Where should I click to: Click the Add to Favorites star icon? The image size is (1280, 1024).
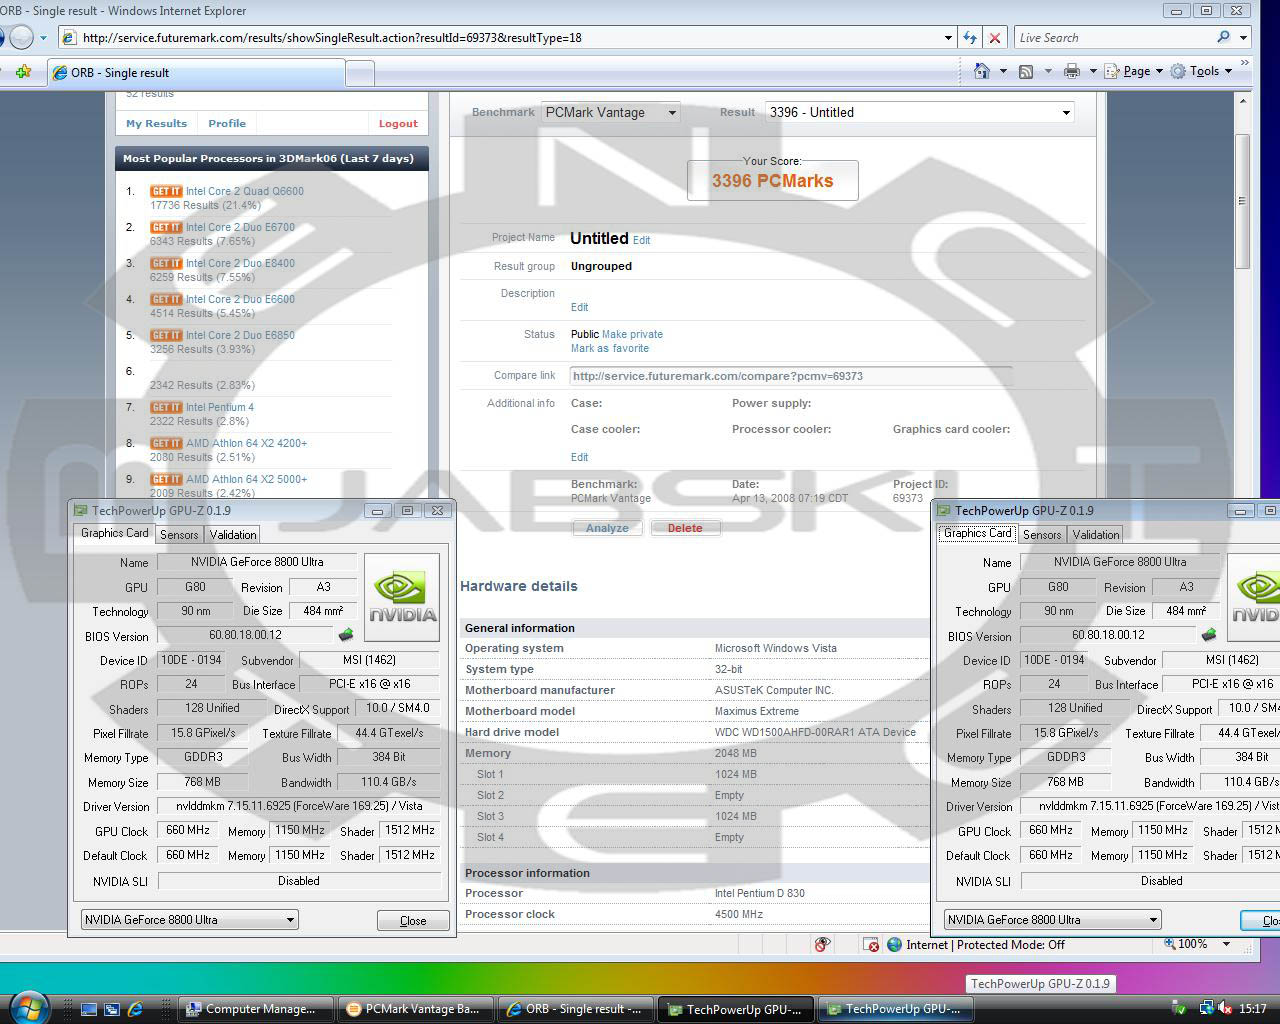coord(23,72)
